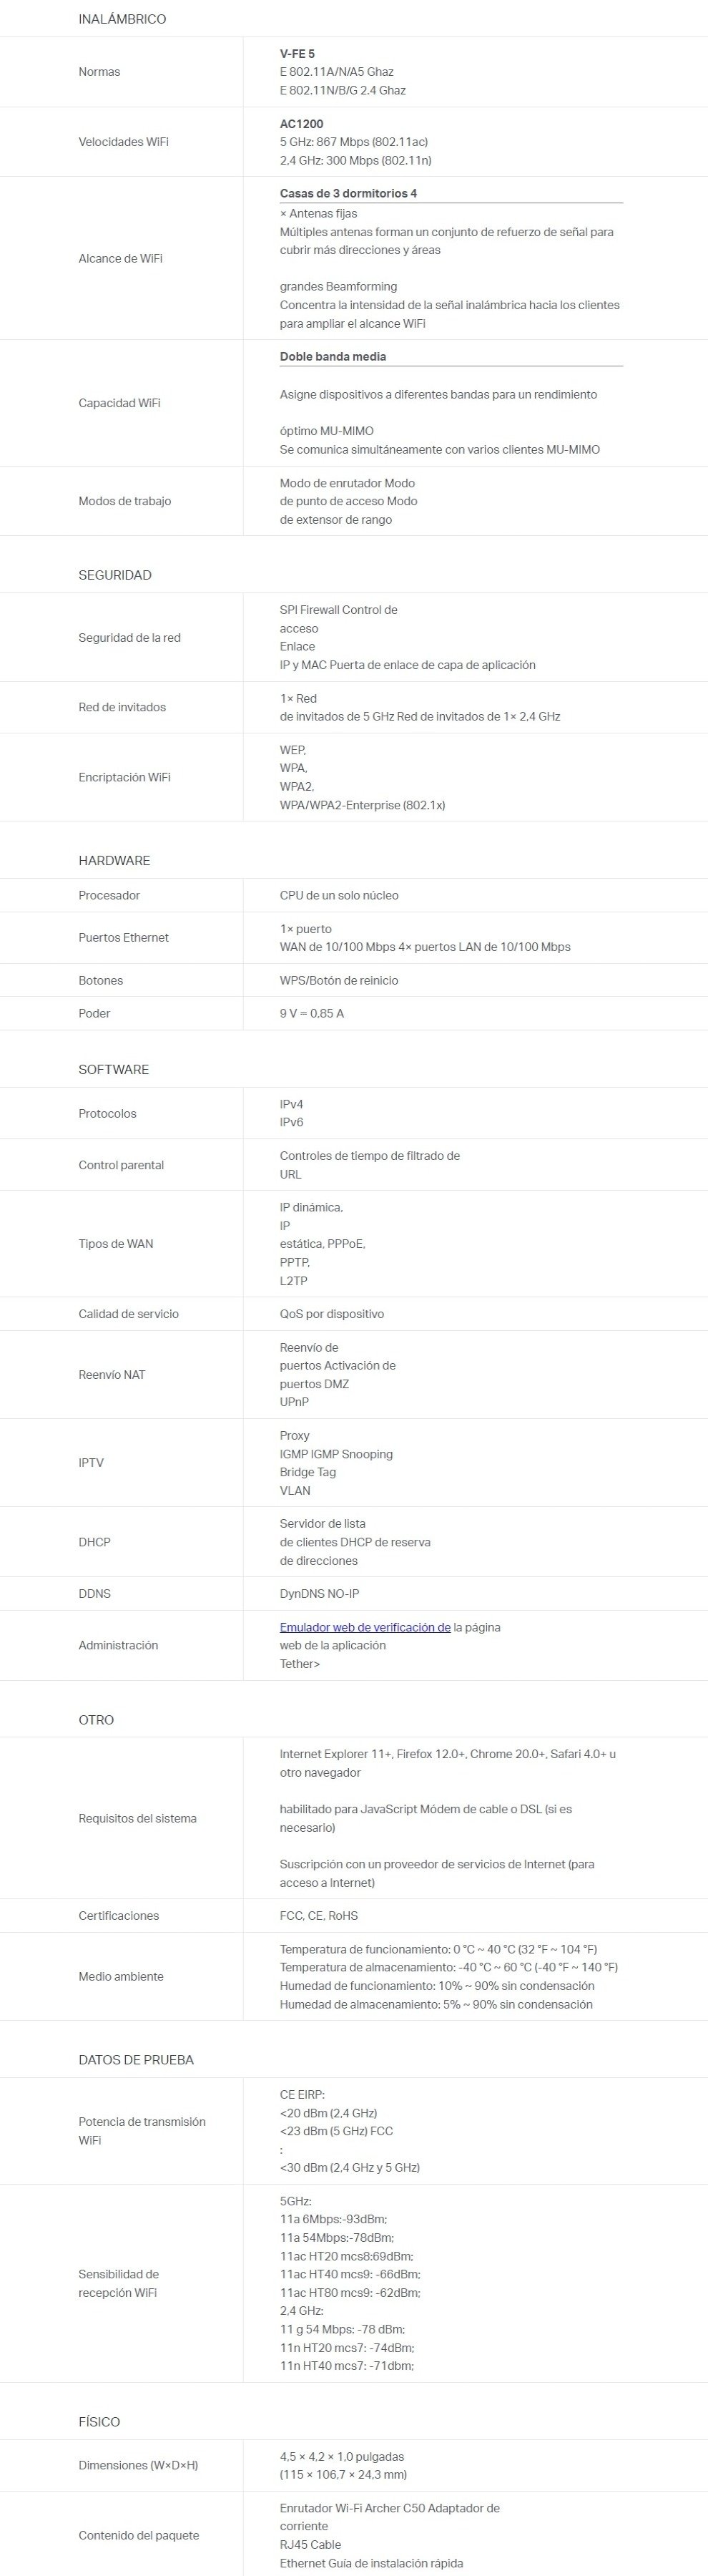
Task: Click the Encriptación WiFi row label
Action: pos(124,777)
